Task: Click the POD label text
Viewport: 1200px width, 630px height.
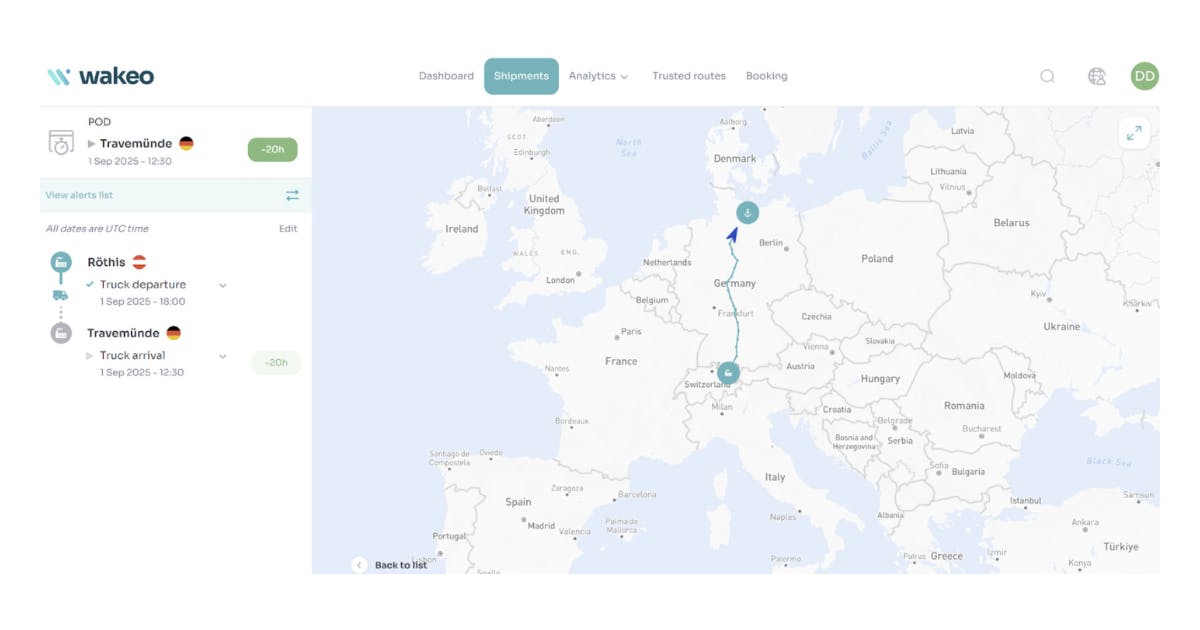Action: click(99, 122)
